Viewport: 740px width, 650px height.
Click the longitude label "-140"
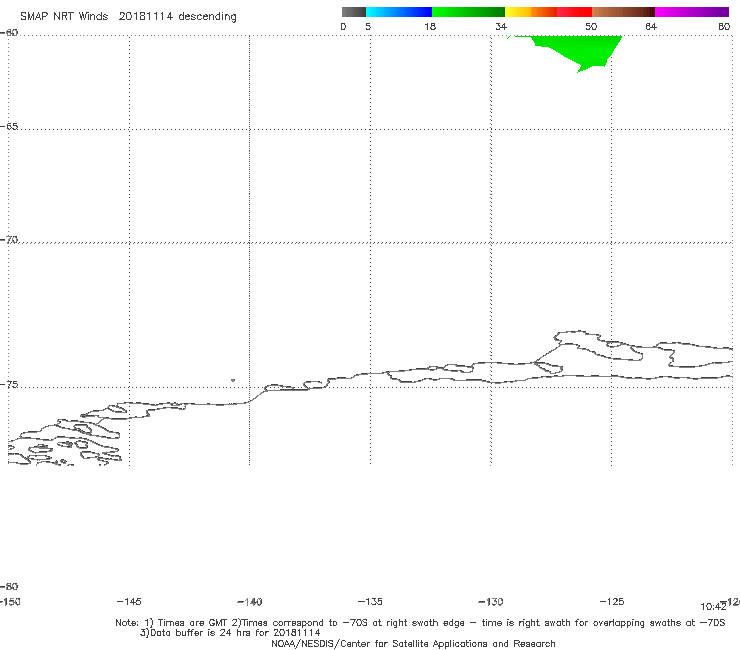250,601
